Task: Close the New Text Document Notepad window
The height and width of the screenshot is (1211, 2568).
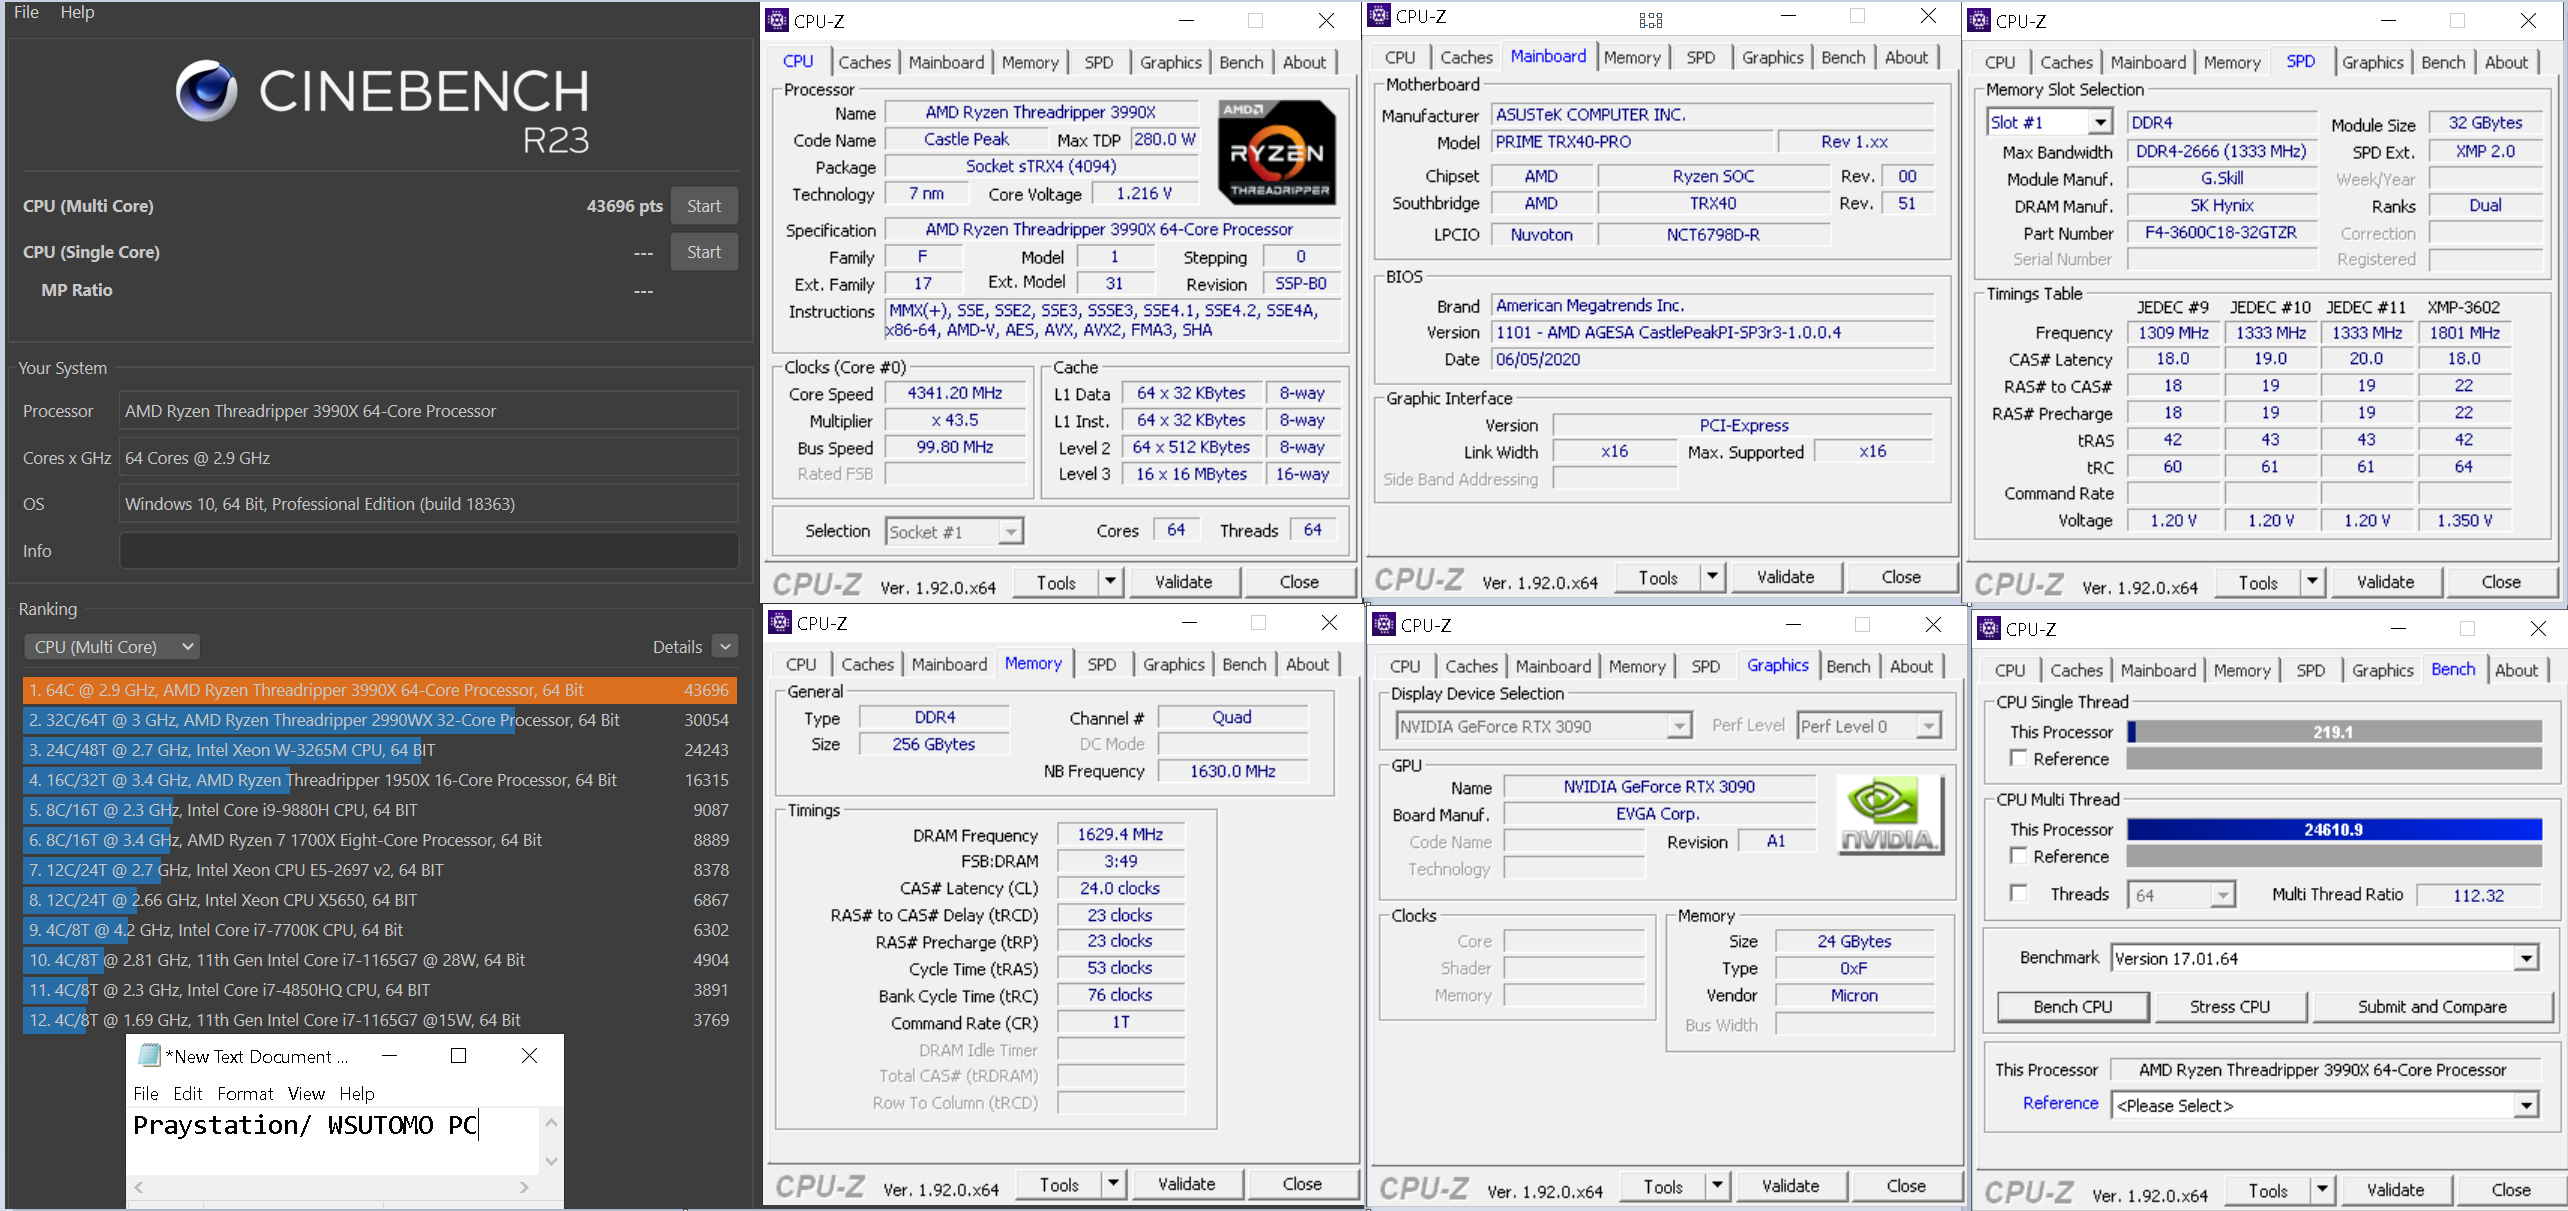Action: (x=530, y=1056)
